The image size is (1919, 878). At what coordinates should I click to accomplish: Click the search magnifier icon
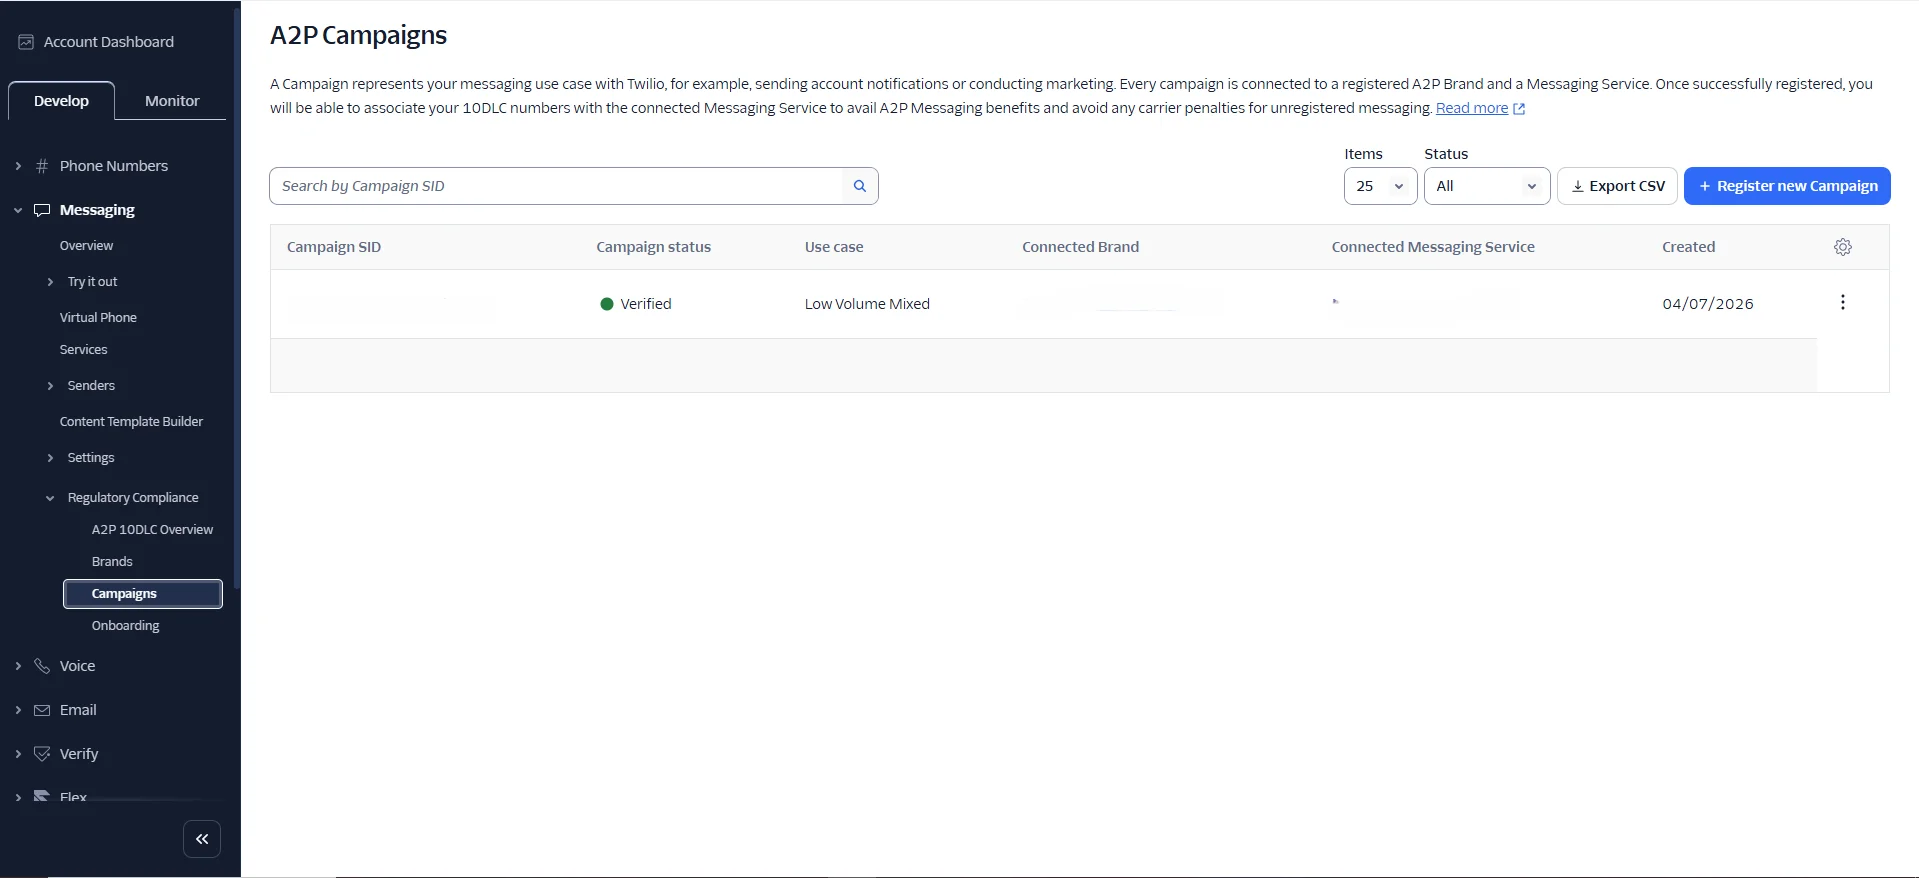coord(859,186)
